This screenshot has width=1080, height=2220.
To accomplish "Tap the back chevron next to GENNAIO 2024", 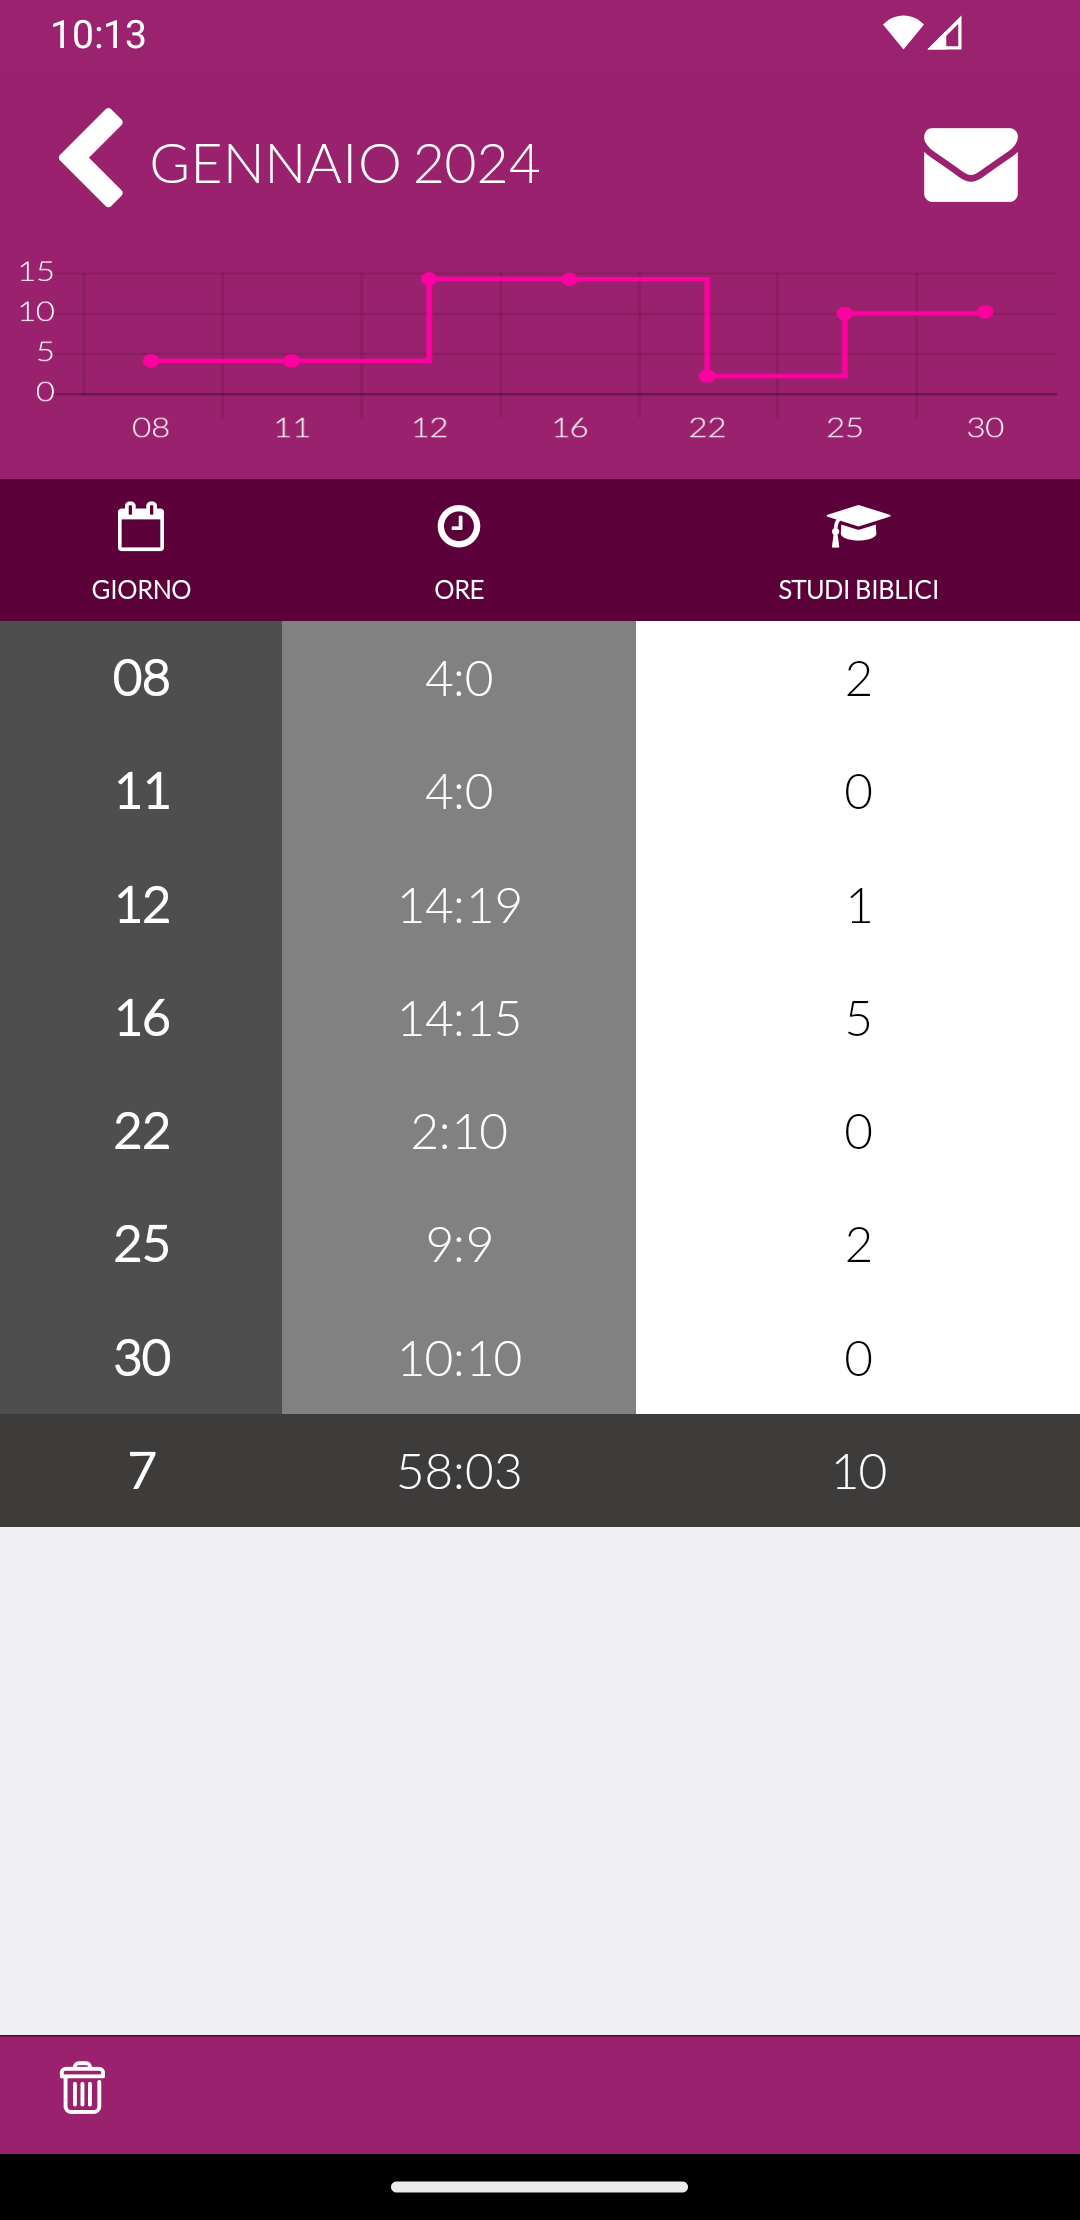I will 91,158.
